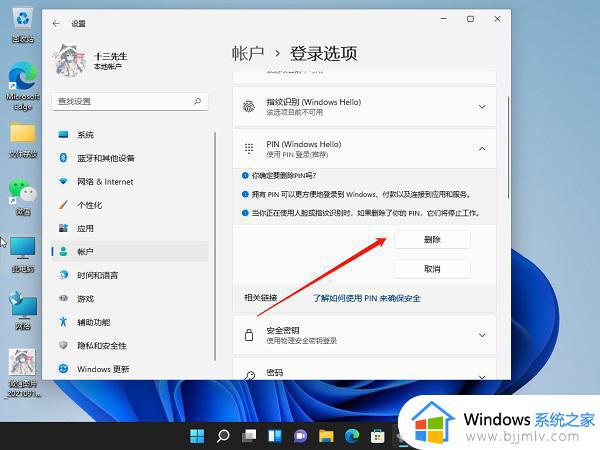Click the security key lock icon
Viewport: 600px width, 450px height.
click(x=249, y=335)
